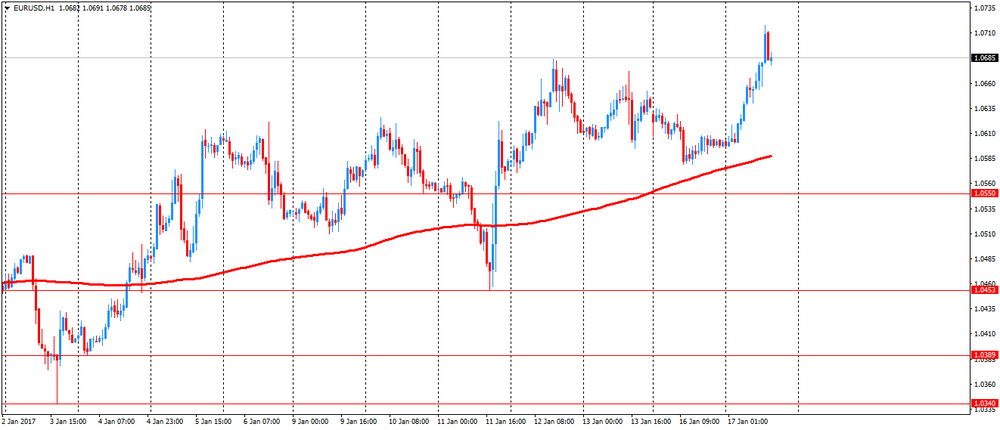Click 1.0635 on the price axis
The height and width of the screenshot is (430, 1000).
pos(983,108)
